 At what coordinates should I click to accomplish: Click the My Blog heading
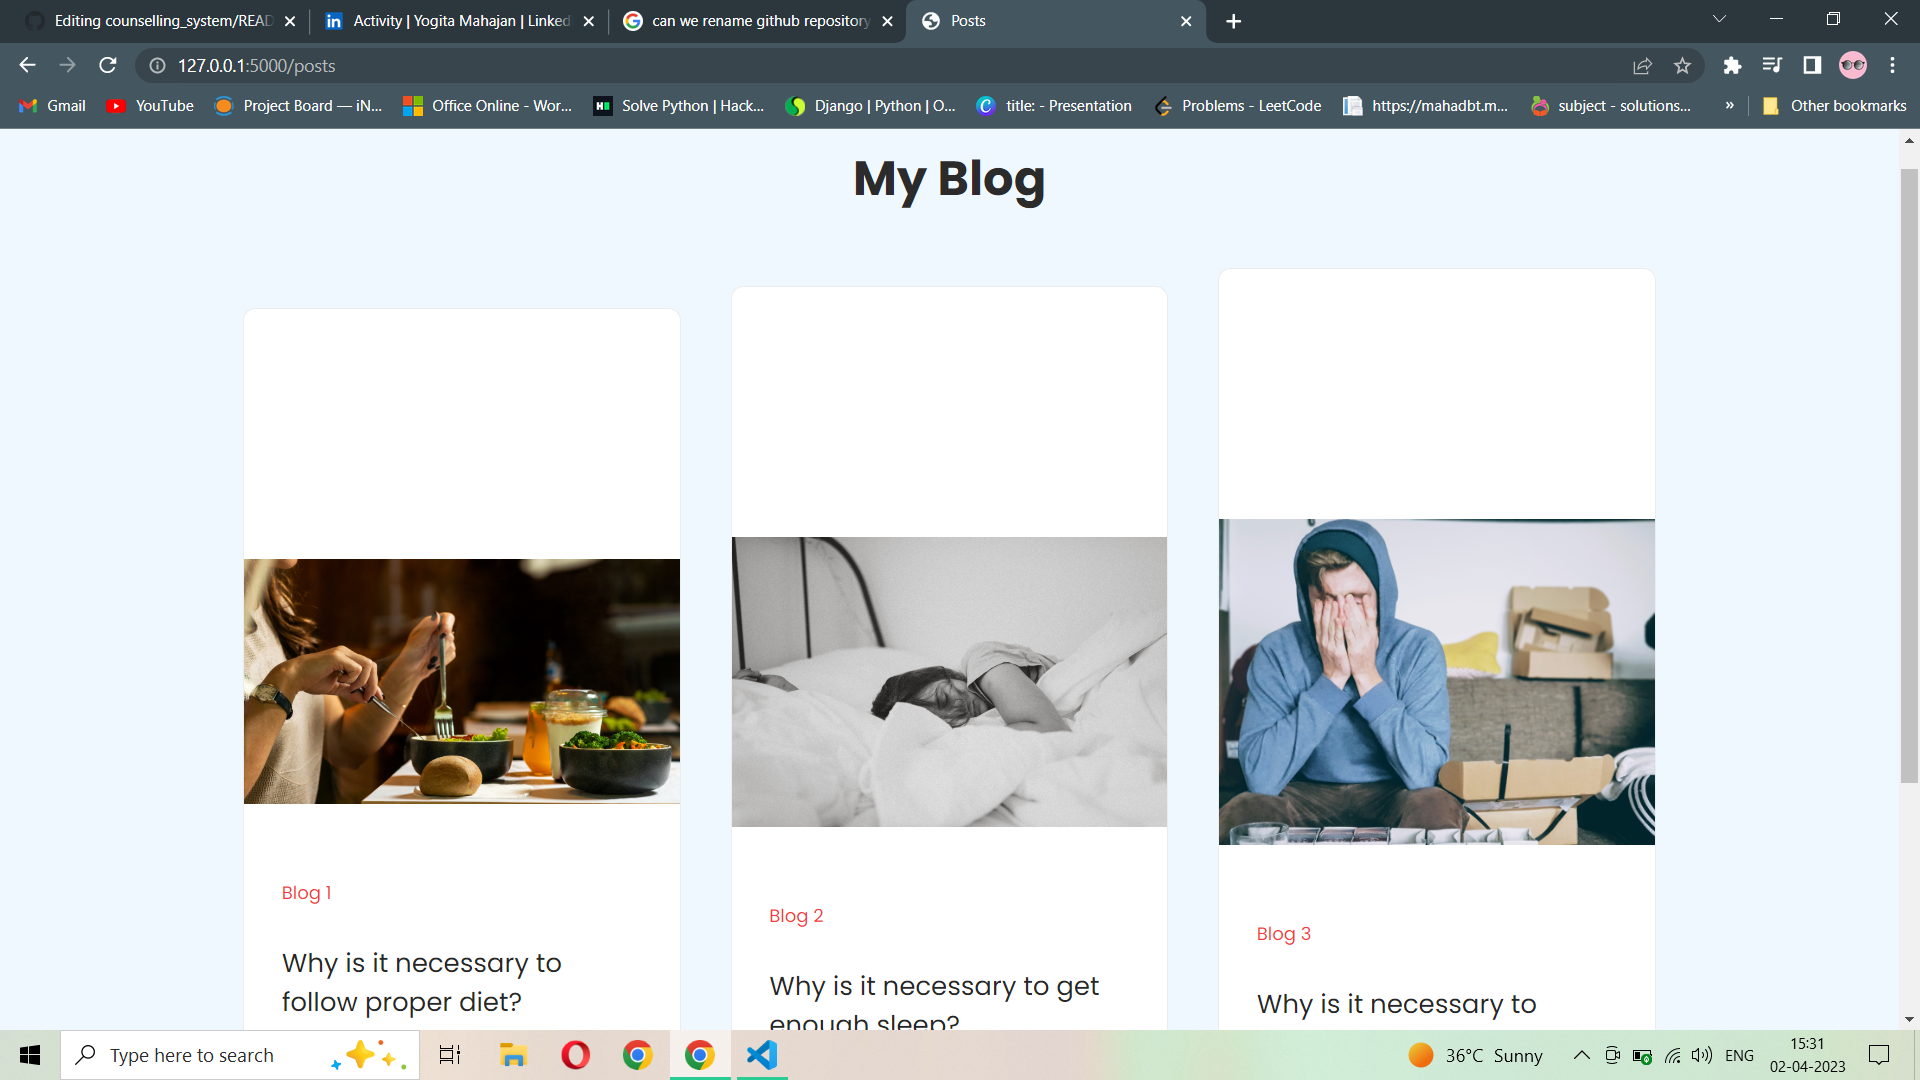949,180
